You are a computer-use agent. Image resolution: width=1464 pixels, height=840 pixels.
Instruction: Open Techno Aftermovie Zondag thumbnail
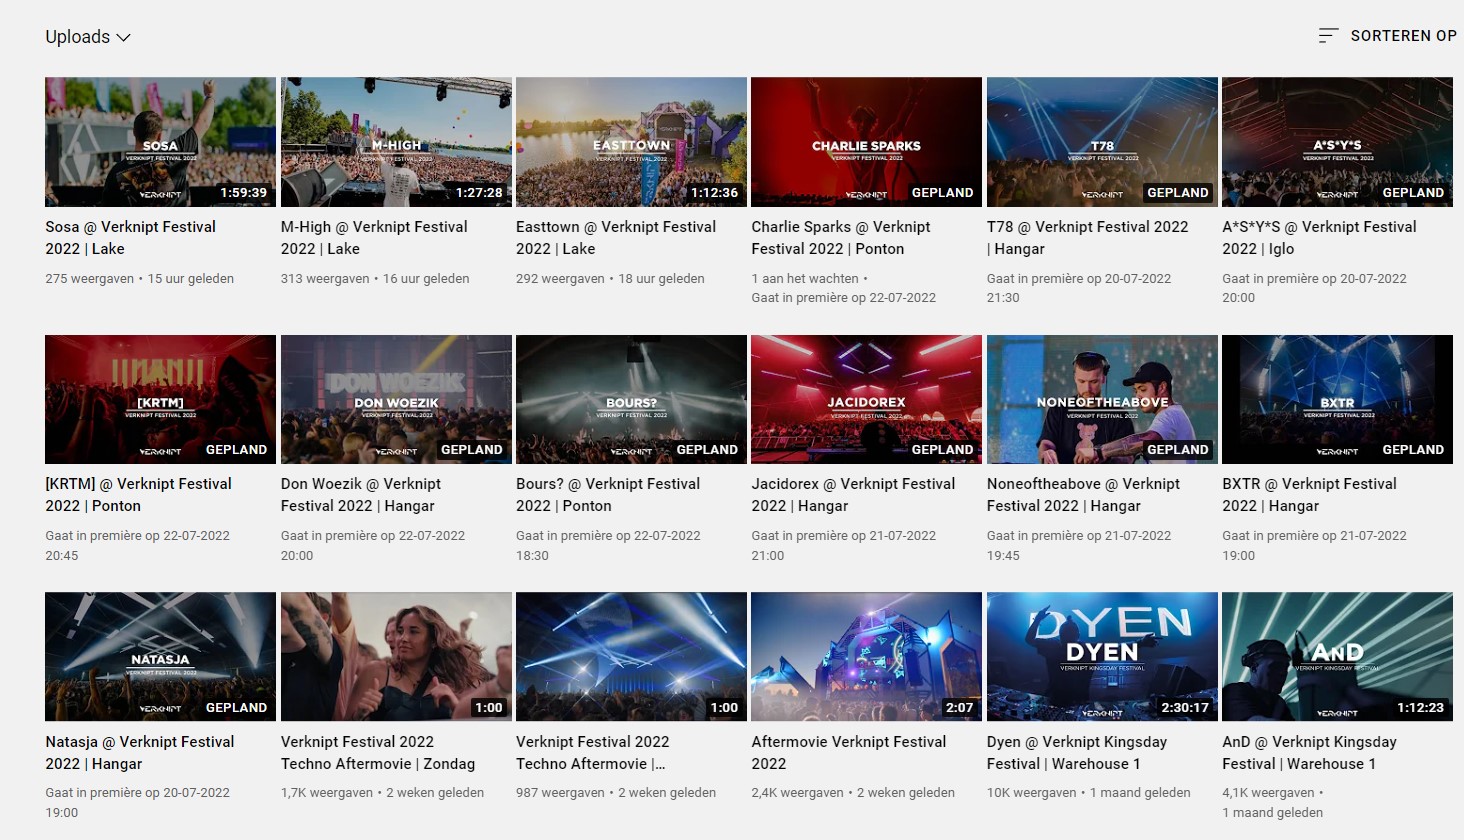[396, 656]
